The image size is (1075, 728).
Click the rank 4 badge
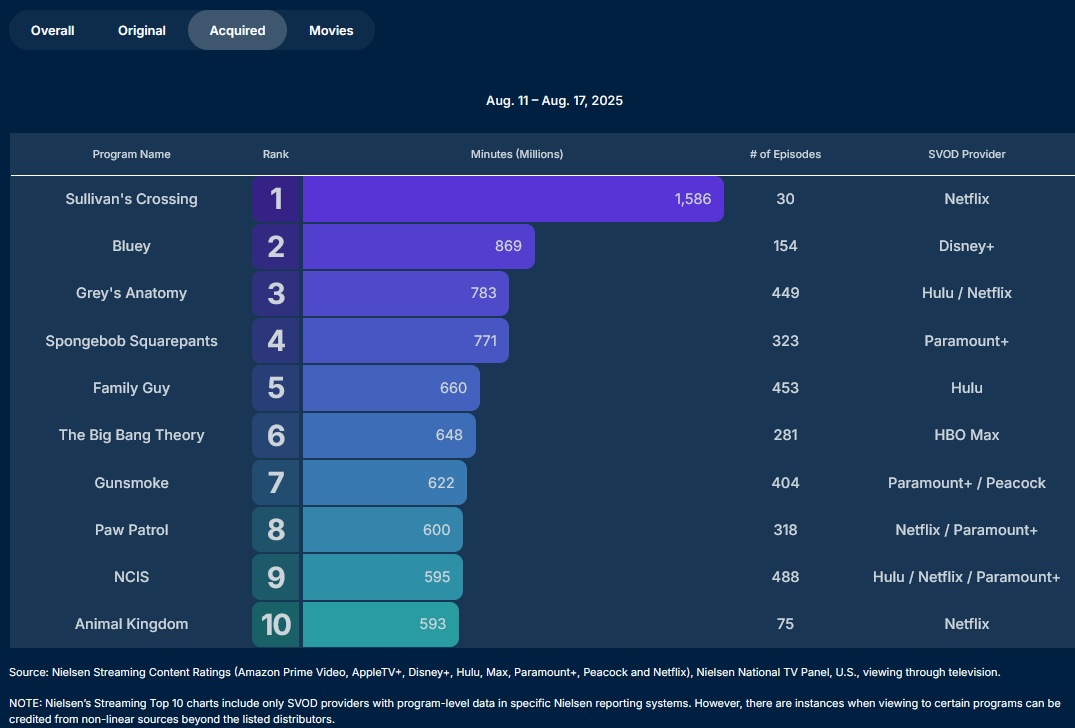[x=276, y=341]
